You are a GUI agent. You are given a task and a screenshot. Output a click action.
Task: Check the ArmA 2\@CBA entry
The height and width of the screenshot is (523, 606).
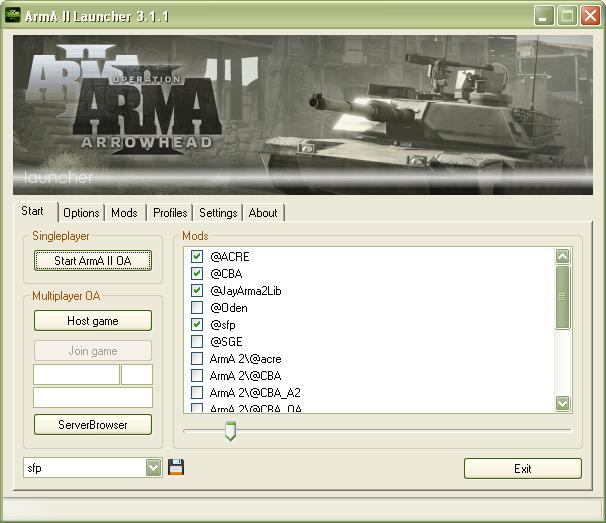[x=197, y=375]
